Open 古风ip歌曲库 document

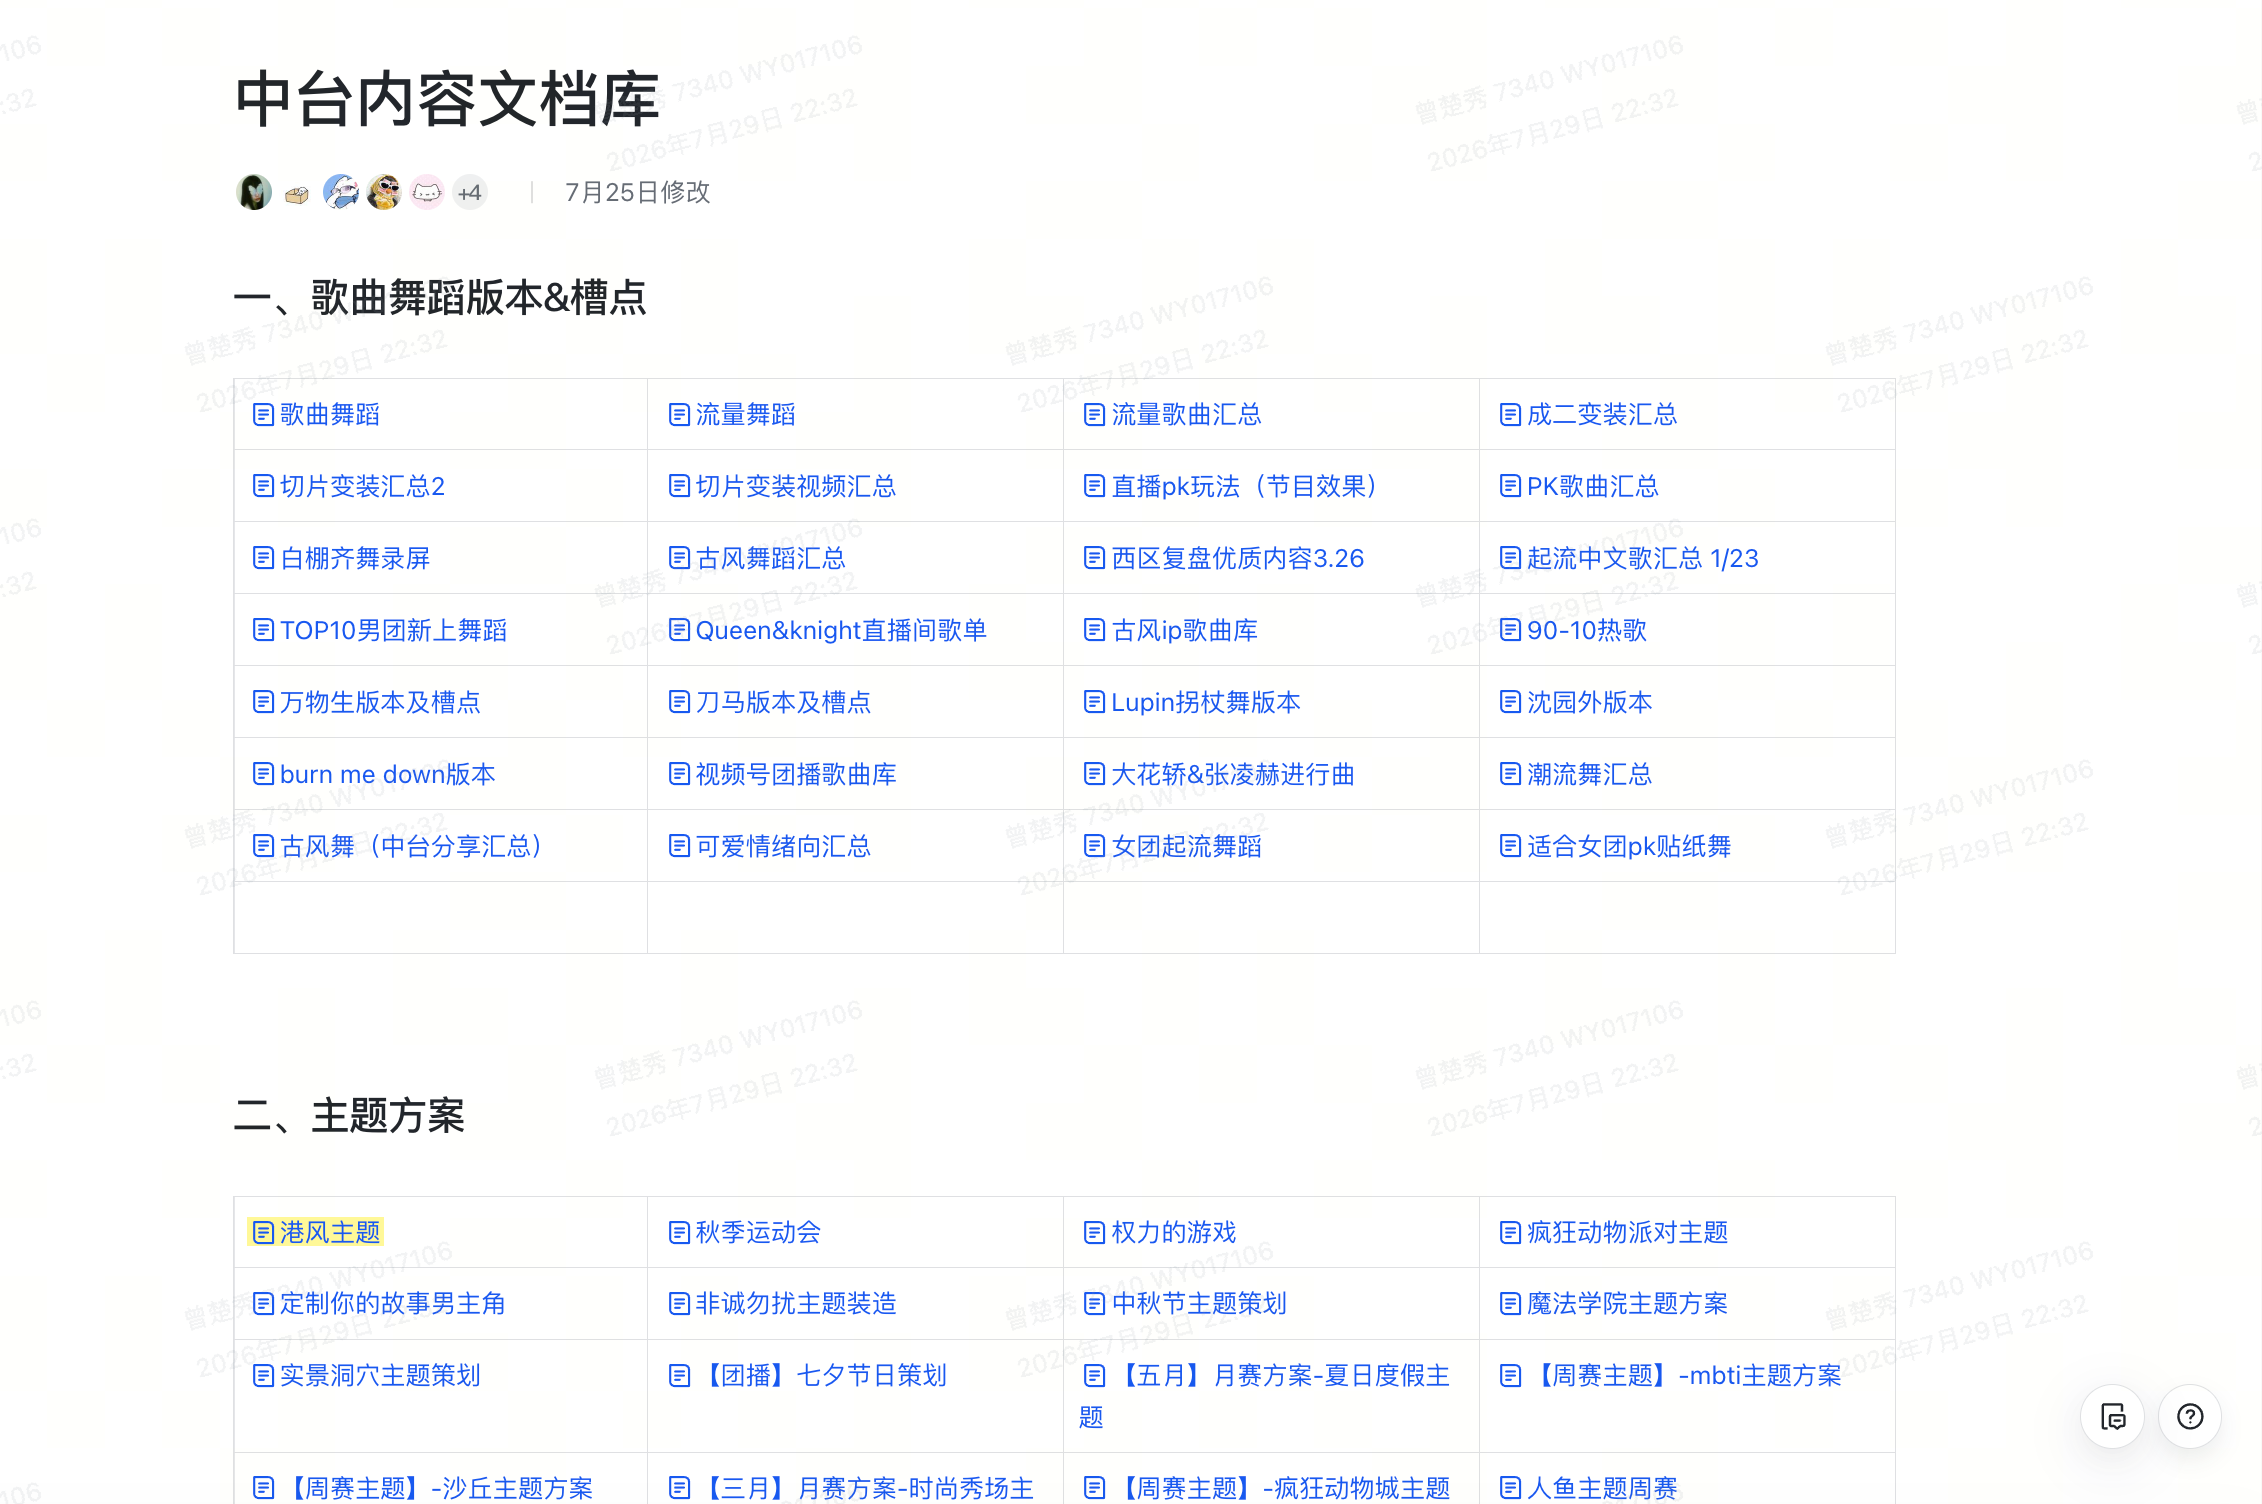point(1171,630)
